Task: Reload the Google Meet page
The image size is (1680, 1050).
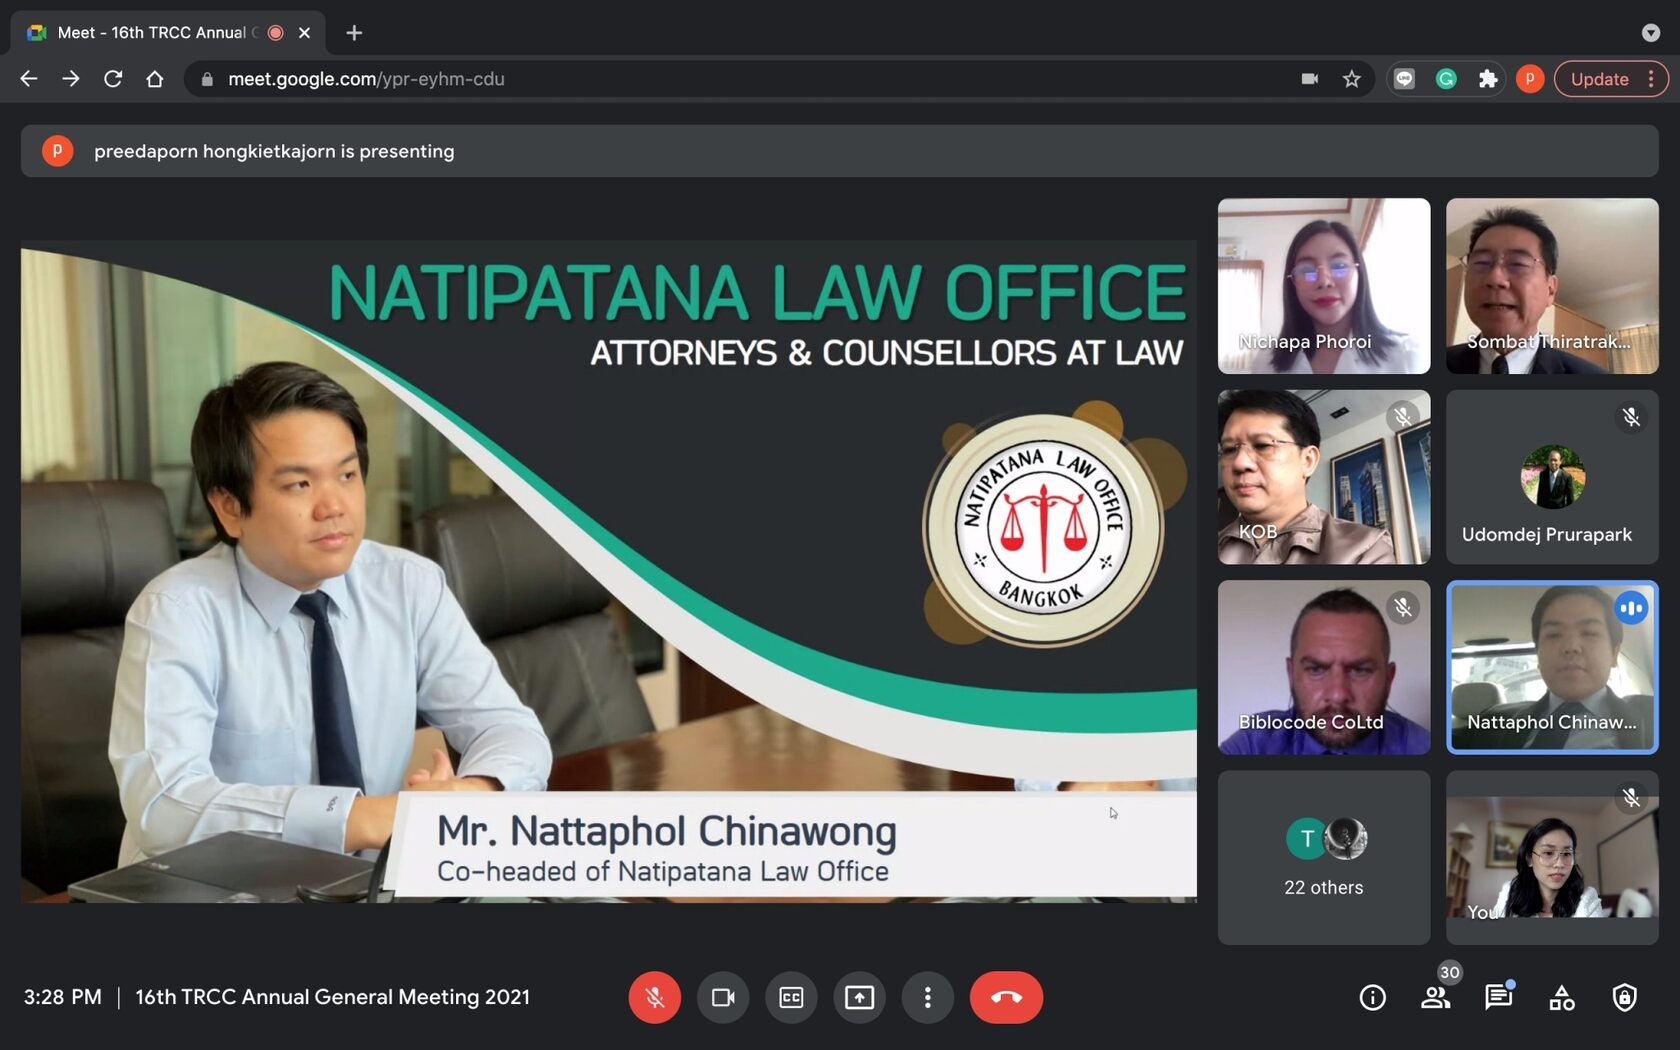Action: point(113,79)
